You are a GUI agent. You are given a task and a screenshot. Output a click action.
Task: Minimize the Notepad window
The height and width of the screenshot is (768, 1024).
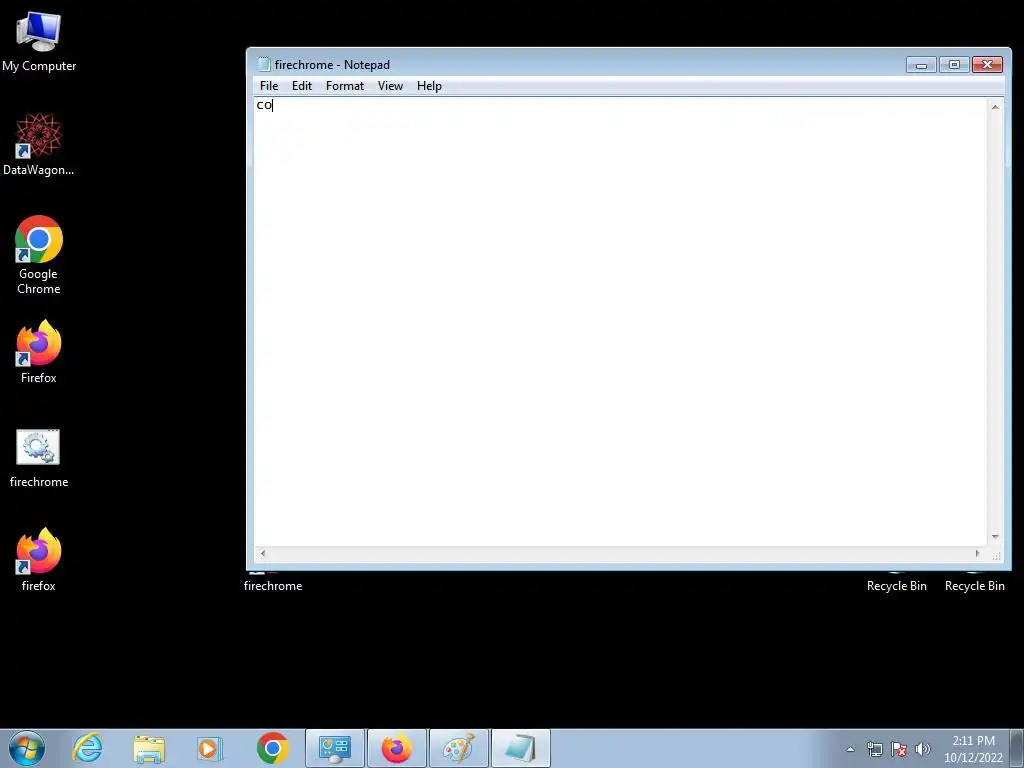[x=921, y=65]
